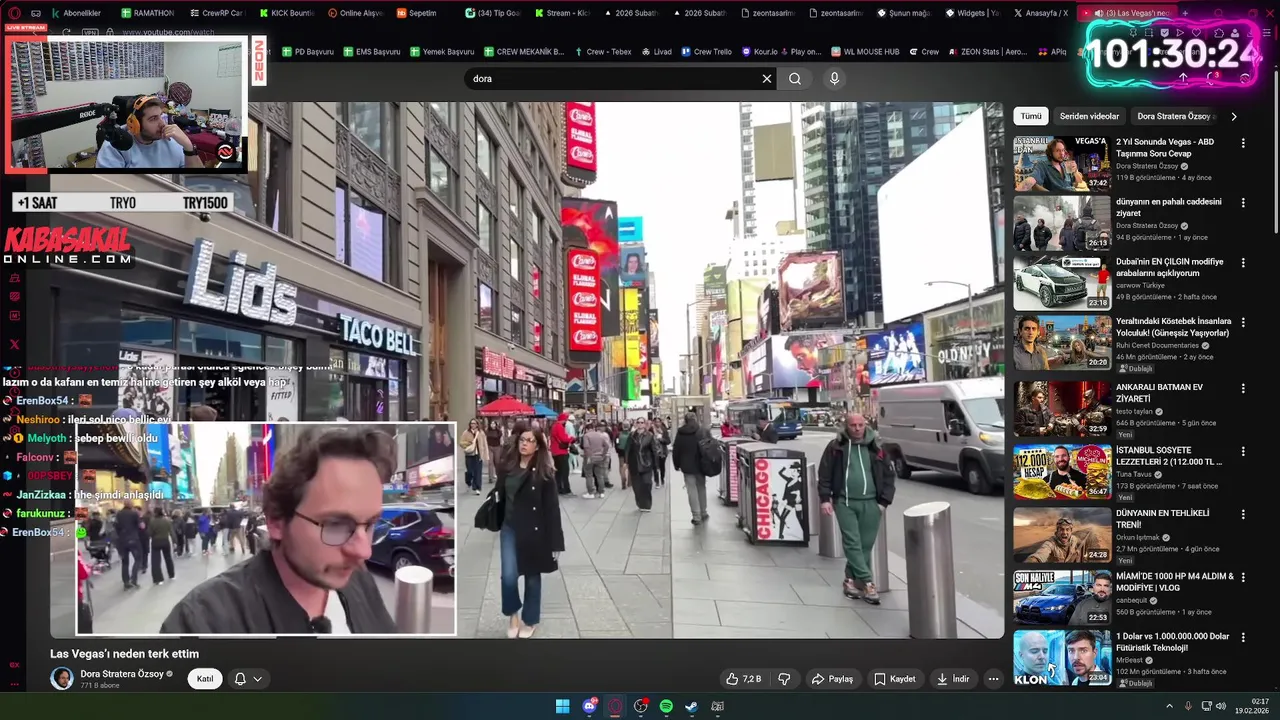This screenshot has height=720, width=1280.
Task: Click the search magnifier button
Action: (795, 79)
